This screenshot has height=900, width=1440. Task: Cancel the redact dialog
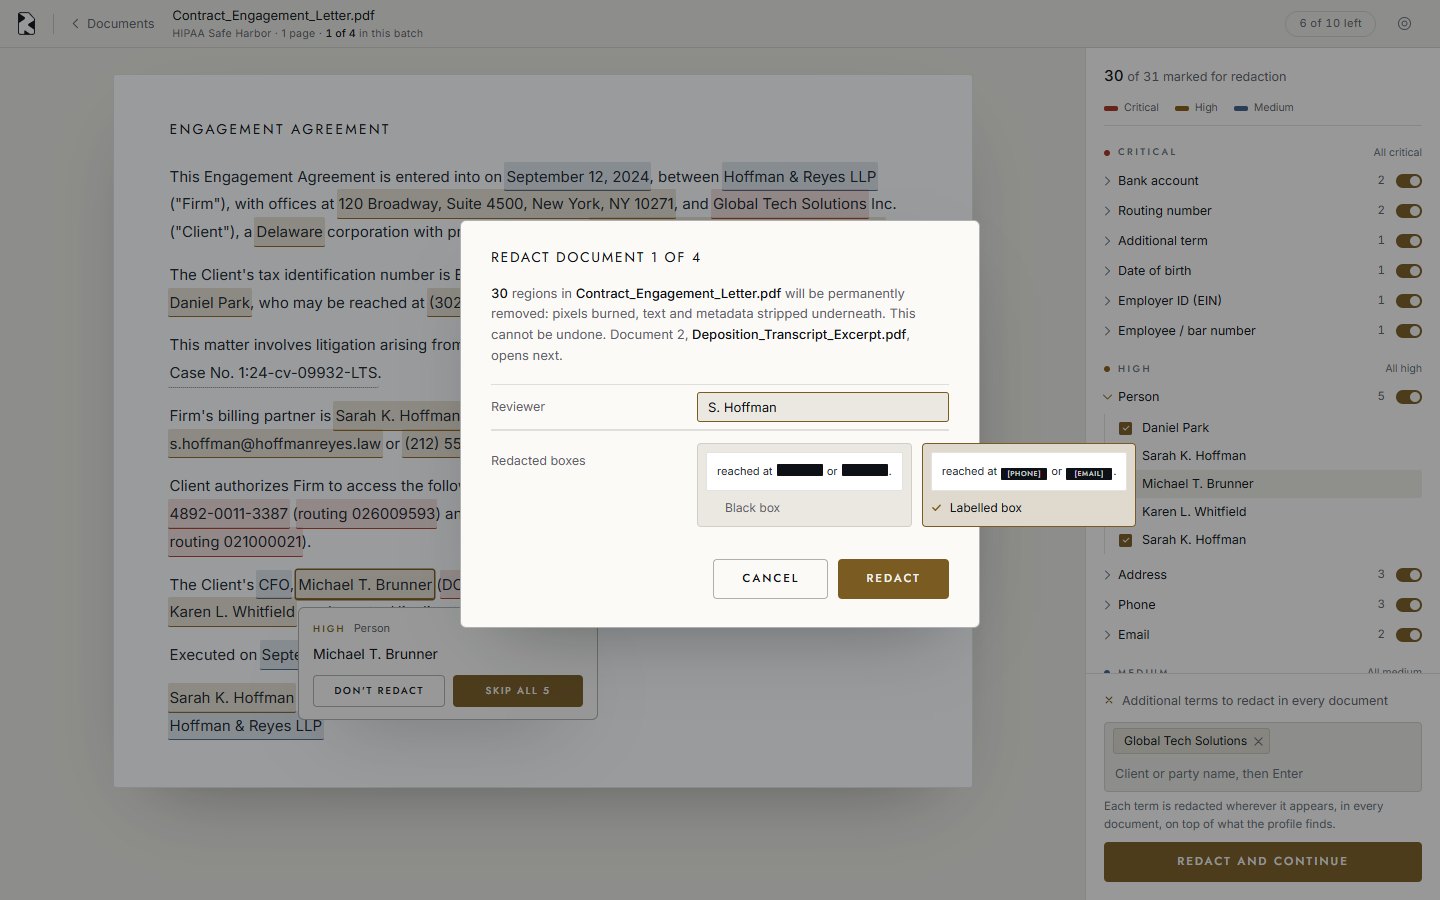770,579
